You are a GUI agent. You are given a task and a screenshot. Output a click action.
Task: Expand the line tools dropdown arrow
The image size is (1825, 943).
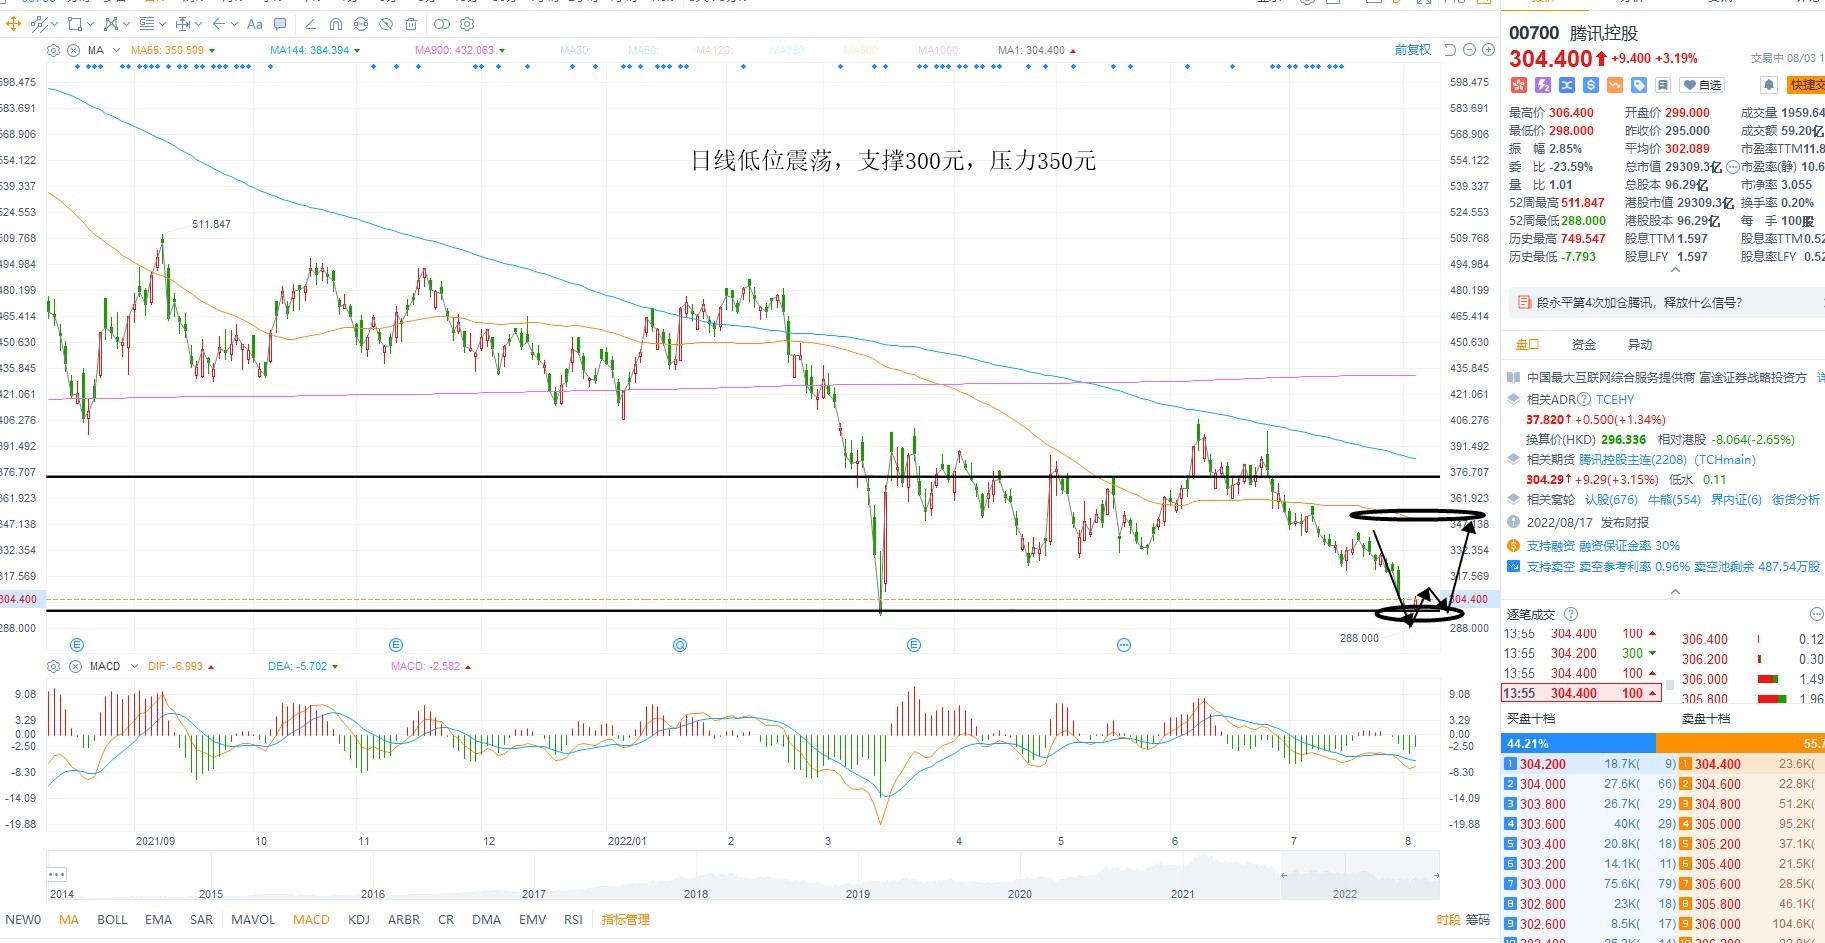(53, 23)
